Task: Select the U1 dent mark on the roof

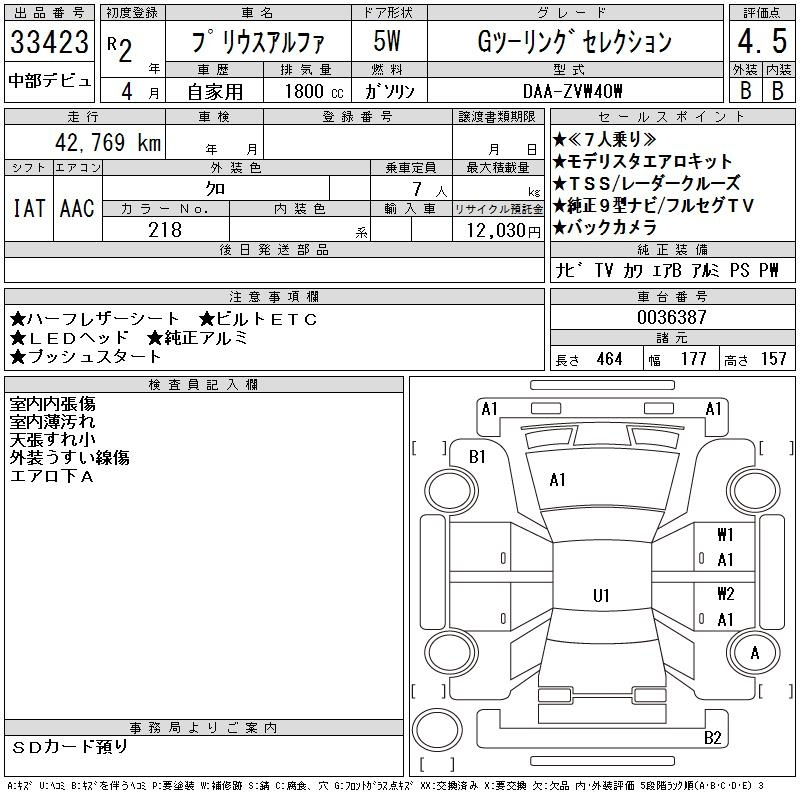Action: [601, 595]
